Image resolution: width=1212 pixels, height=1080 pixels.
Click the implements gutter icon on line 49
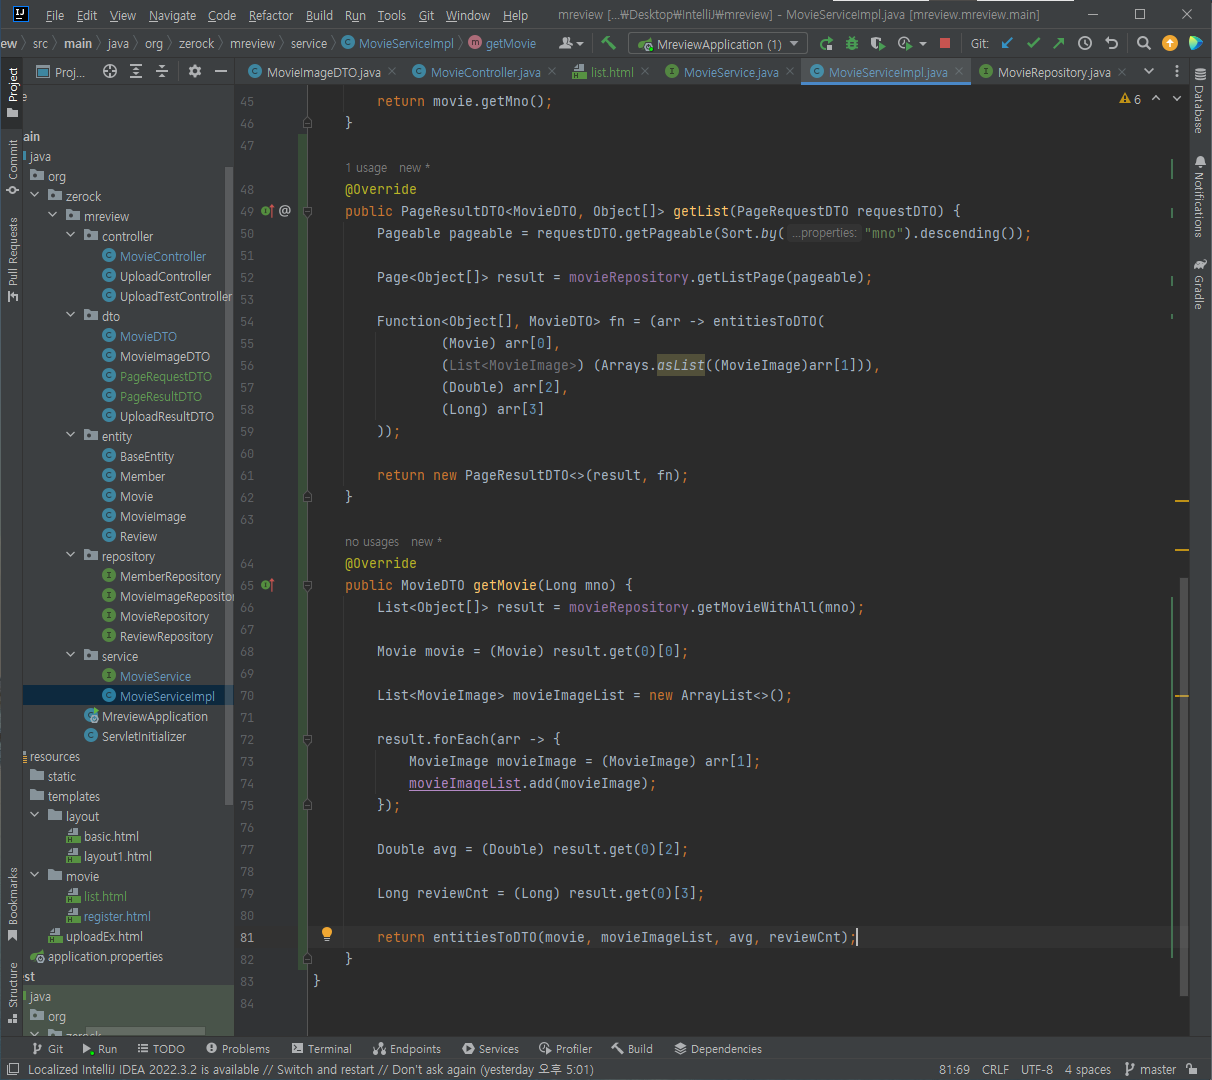pyautogui.click(x=267, y=211)
